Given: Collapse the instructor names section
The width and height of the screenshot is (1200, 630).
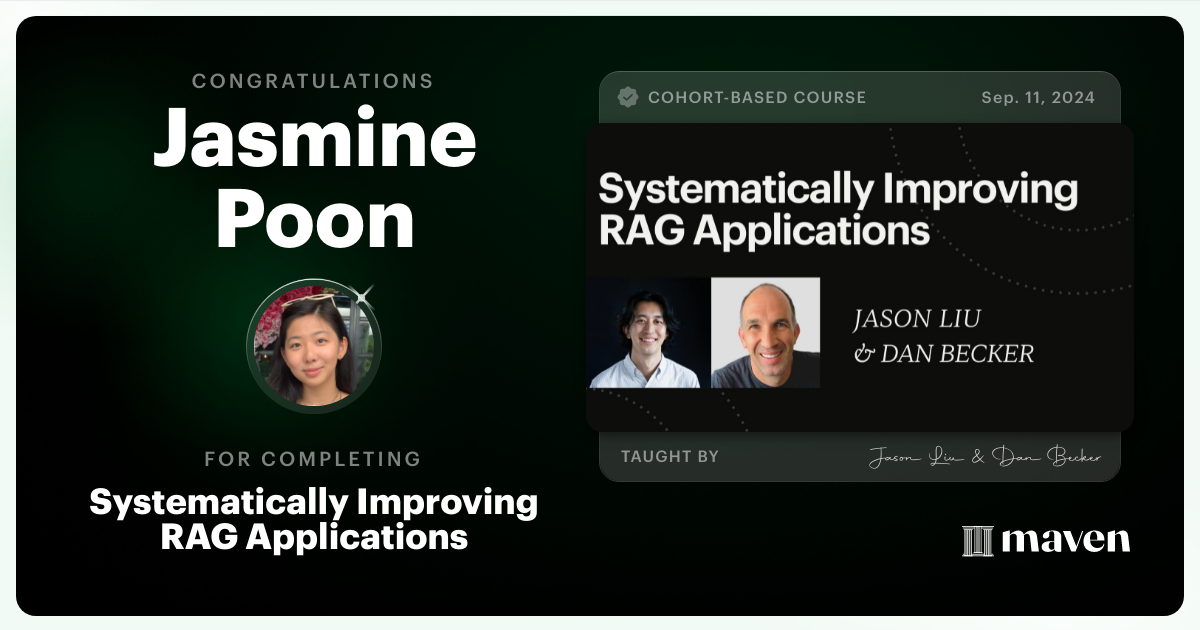Looking at the screenshot, I should [941, 336].
